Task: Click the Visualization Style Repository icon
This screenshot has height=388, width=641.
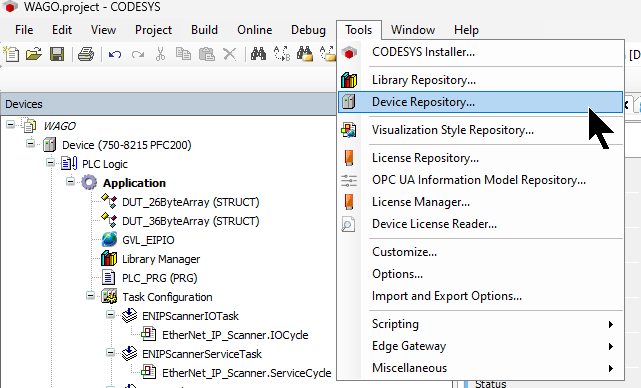Action: pos(349,130)
